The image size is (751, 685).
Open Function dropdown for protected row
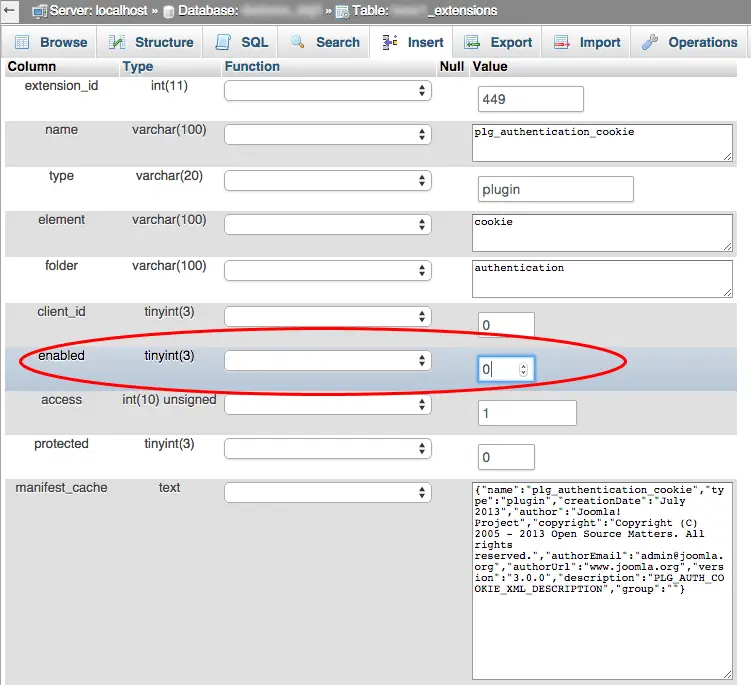pyautogui.click(x=328, y=449)
